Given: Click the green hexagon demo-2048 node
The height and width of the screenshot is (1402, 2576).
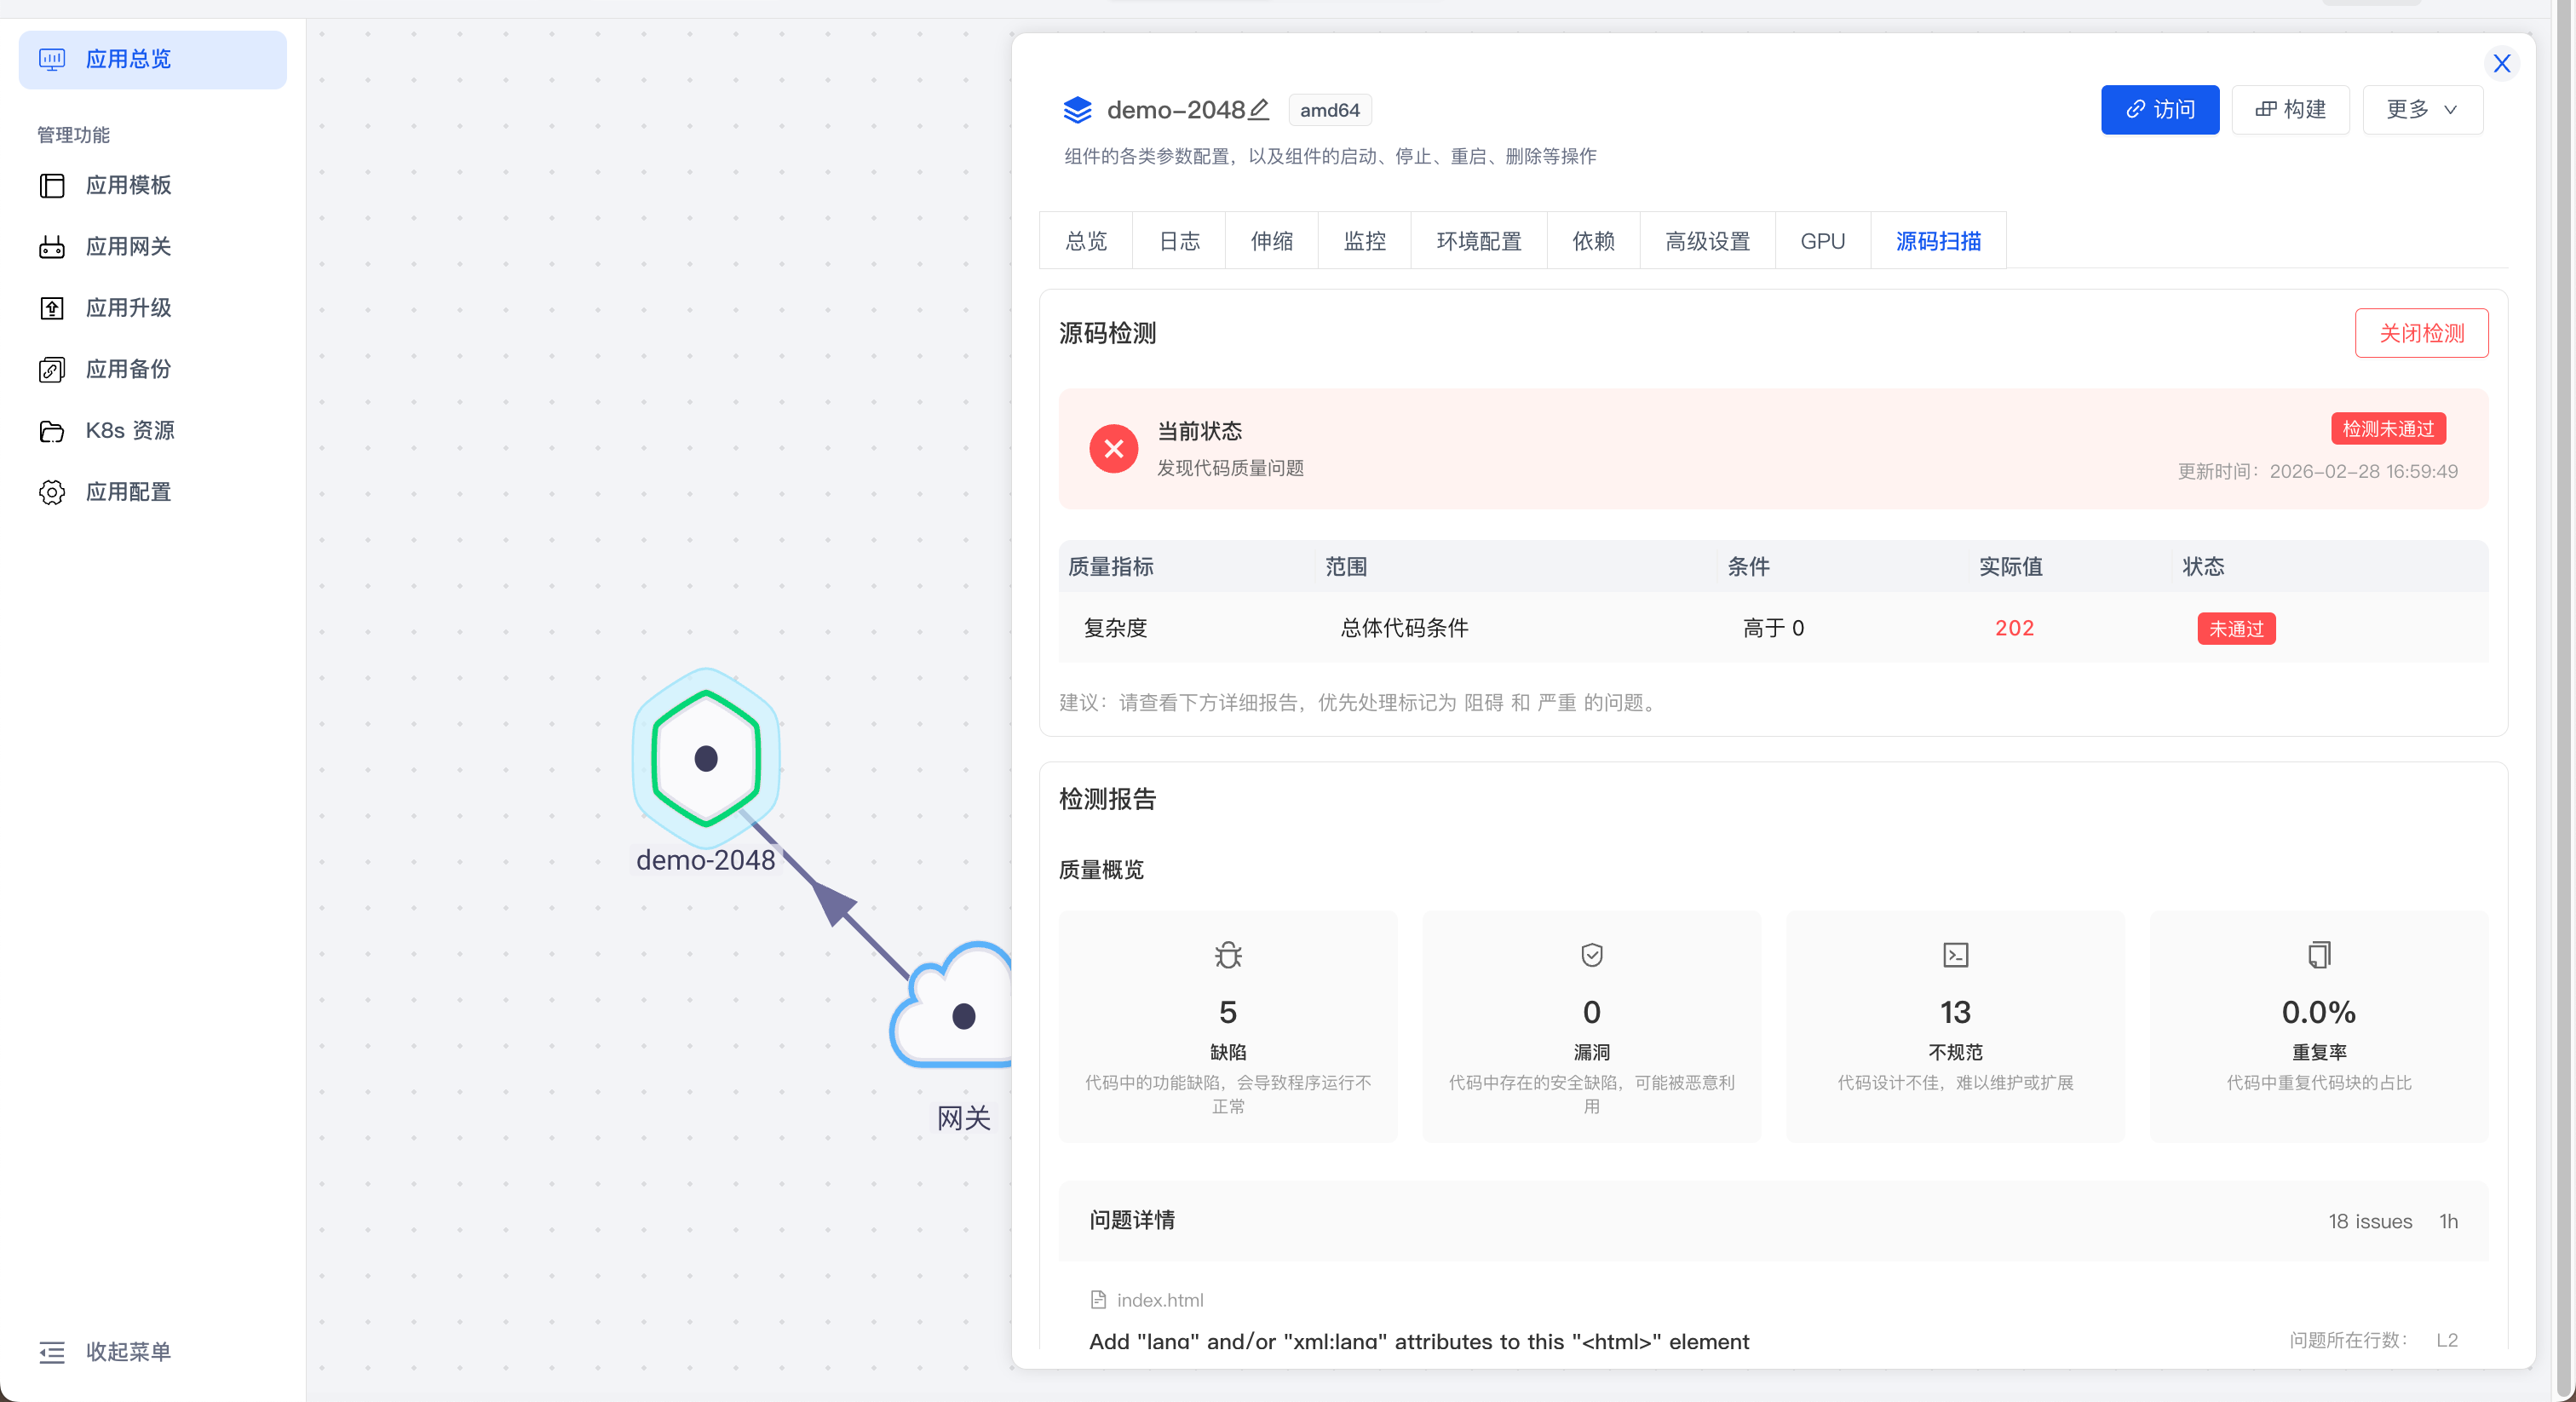Looking at the screenshot, I should (x=706, y=758).
